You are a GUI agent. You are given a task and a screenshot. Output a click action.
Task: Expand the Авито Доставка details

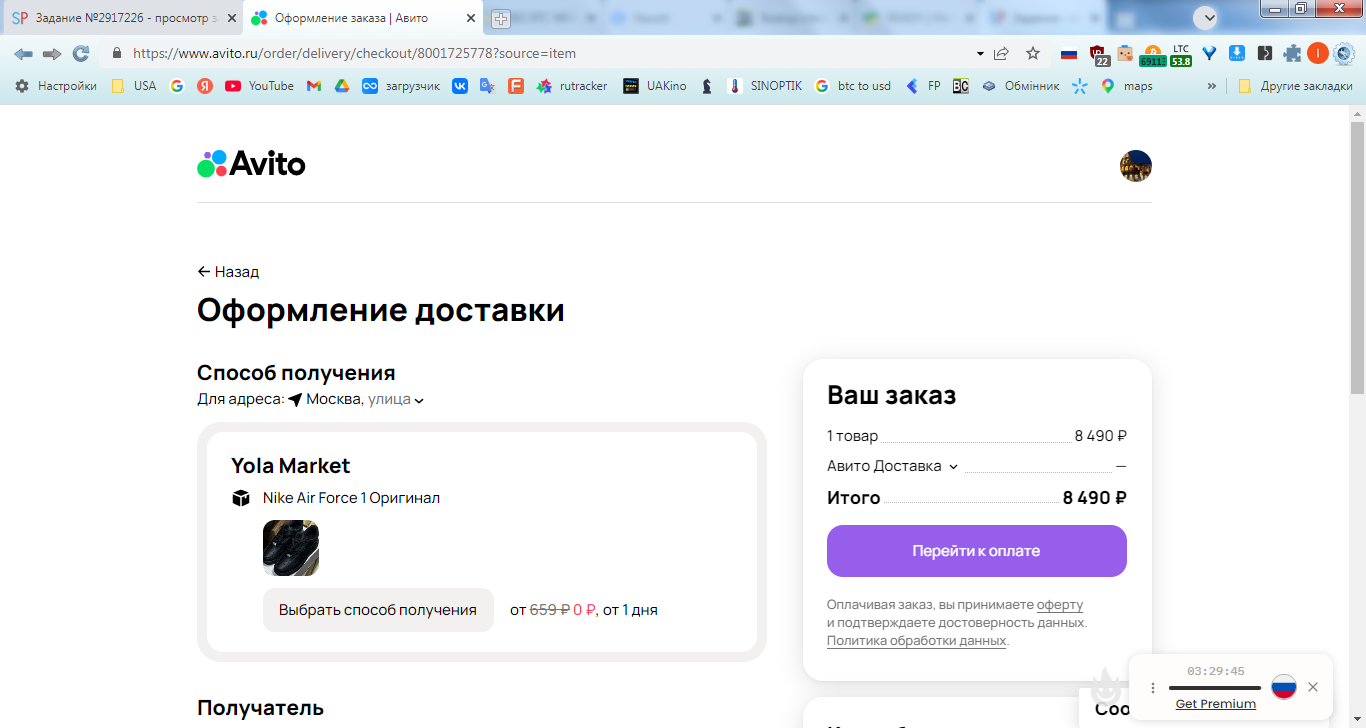(892, 466)
